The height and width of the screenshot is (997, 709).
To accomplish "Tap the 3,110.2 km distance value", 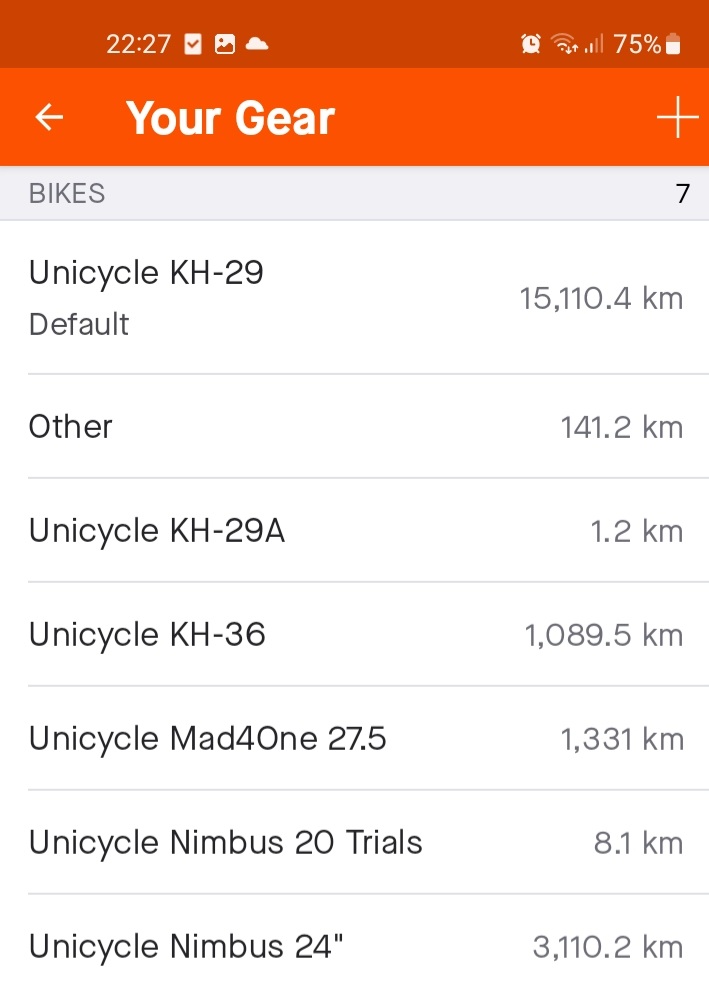I will click(607, 947).
